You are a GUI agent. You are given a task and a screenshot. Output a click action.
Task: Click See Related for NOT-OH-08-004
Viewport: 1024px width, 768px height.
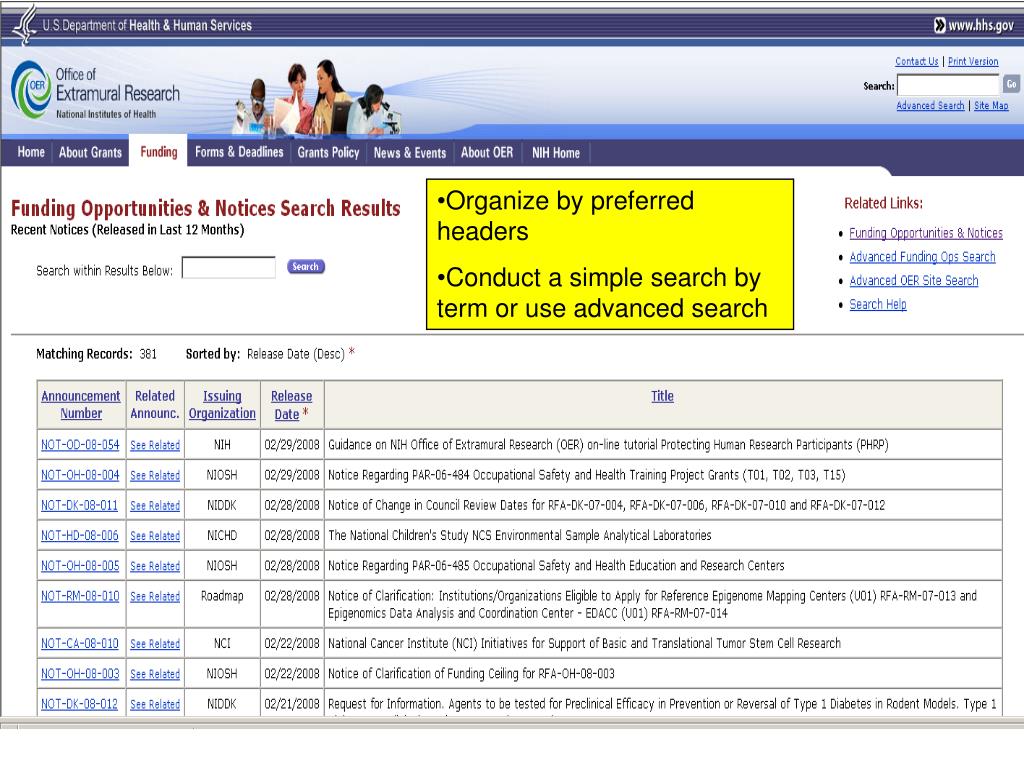(x=155, y=475)
